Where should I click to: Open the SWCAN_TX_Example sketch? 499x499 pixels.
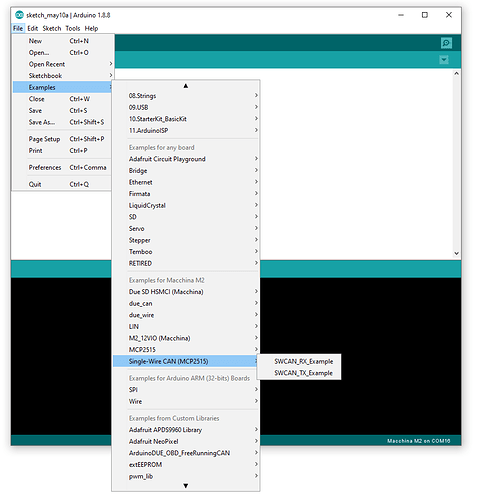pos(300,373)
